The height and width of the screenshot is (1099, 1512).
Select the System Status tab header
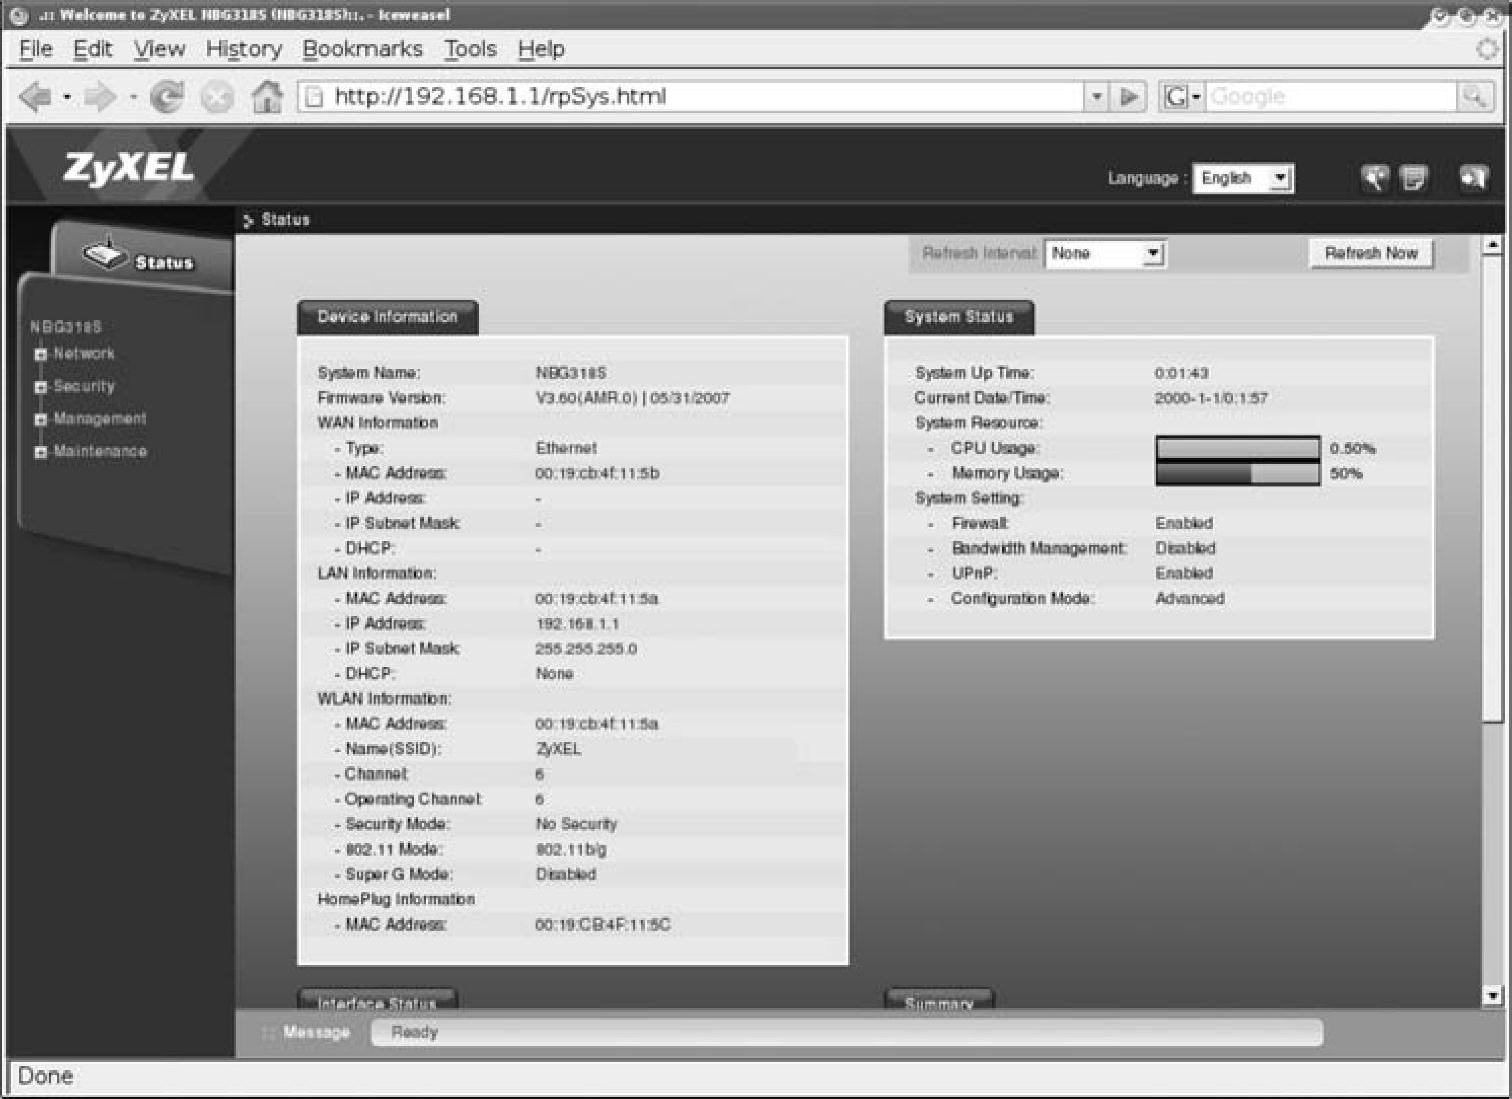(959, 317)
